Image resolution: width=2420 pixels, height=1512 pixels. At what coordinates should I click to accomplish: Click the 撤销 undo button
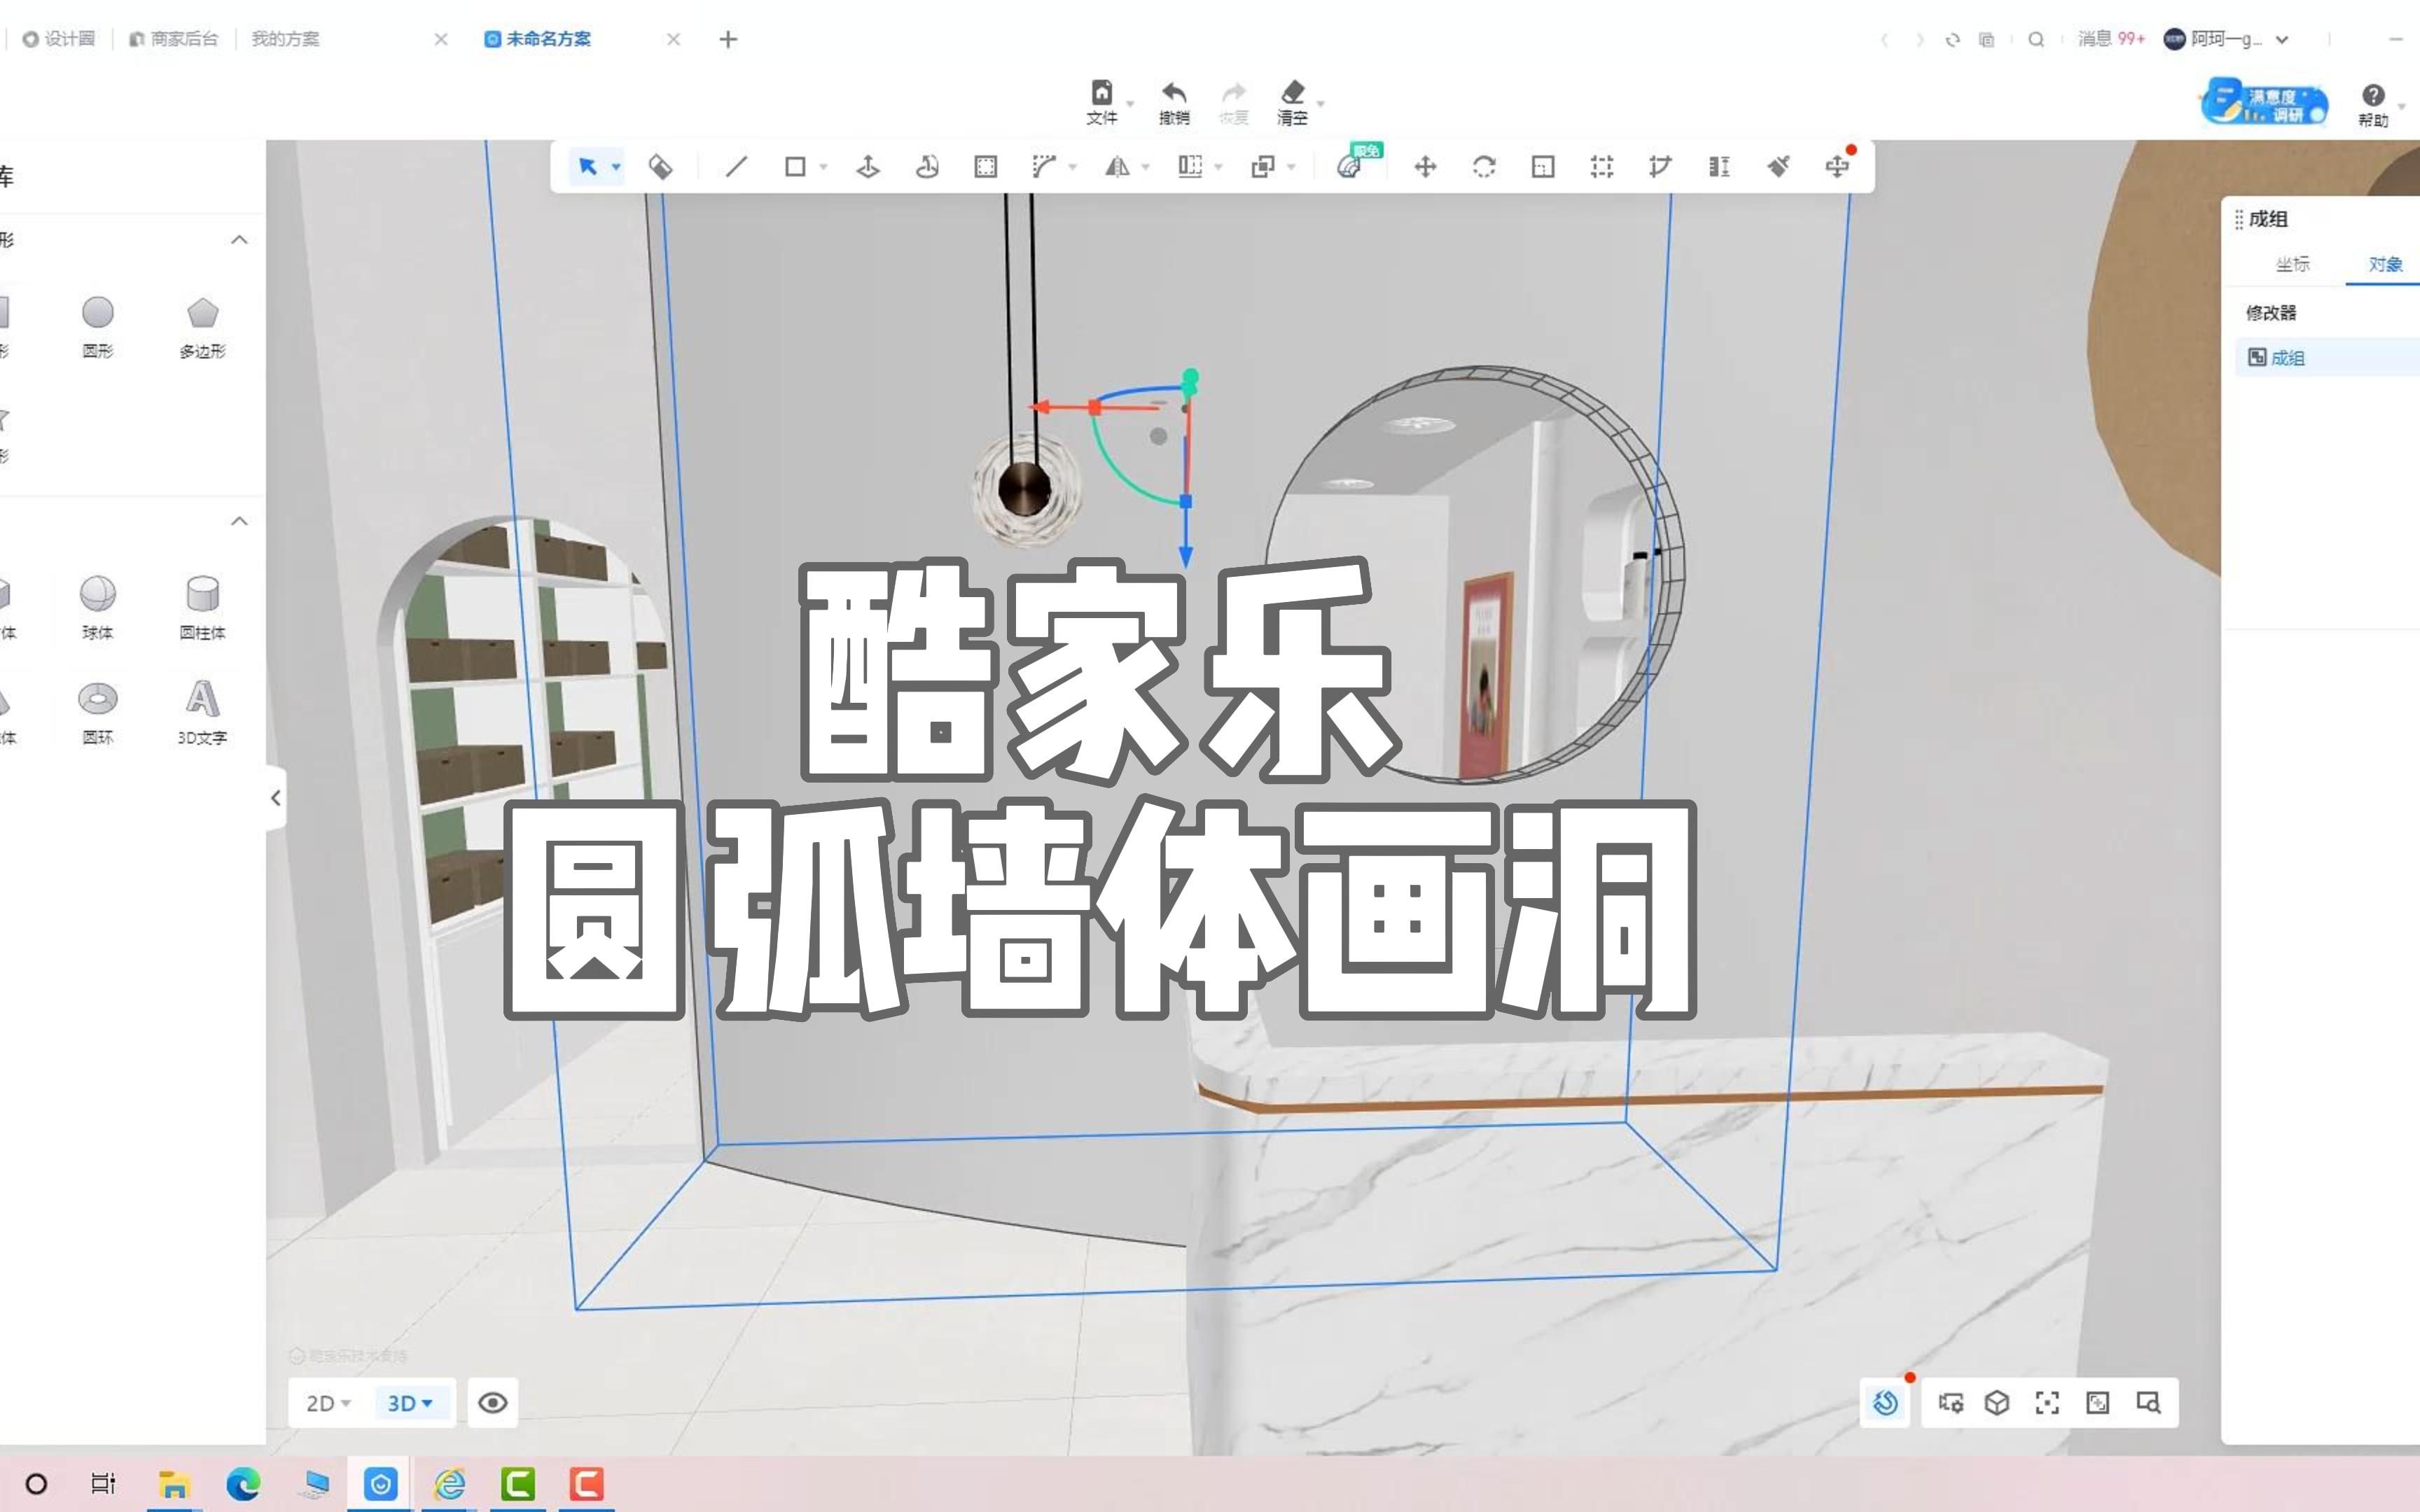click(1174, 103)
